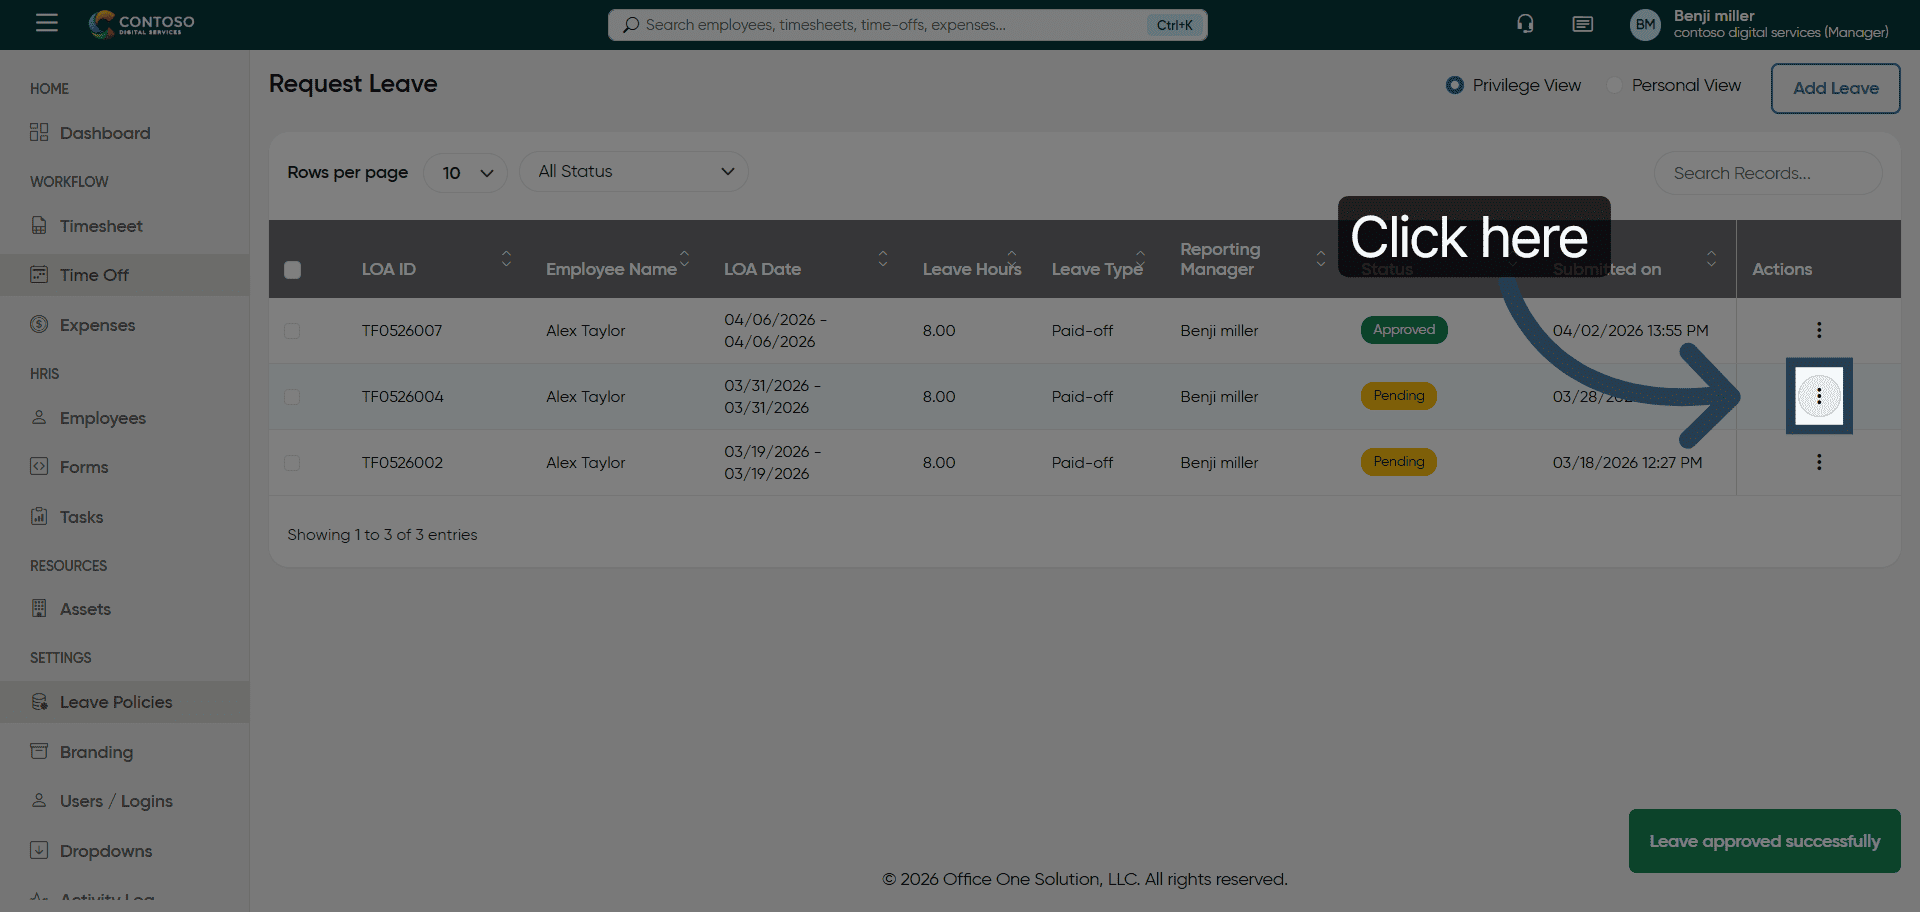Sort table by LOA ID column

pos(506,259)
